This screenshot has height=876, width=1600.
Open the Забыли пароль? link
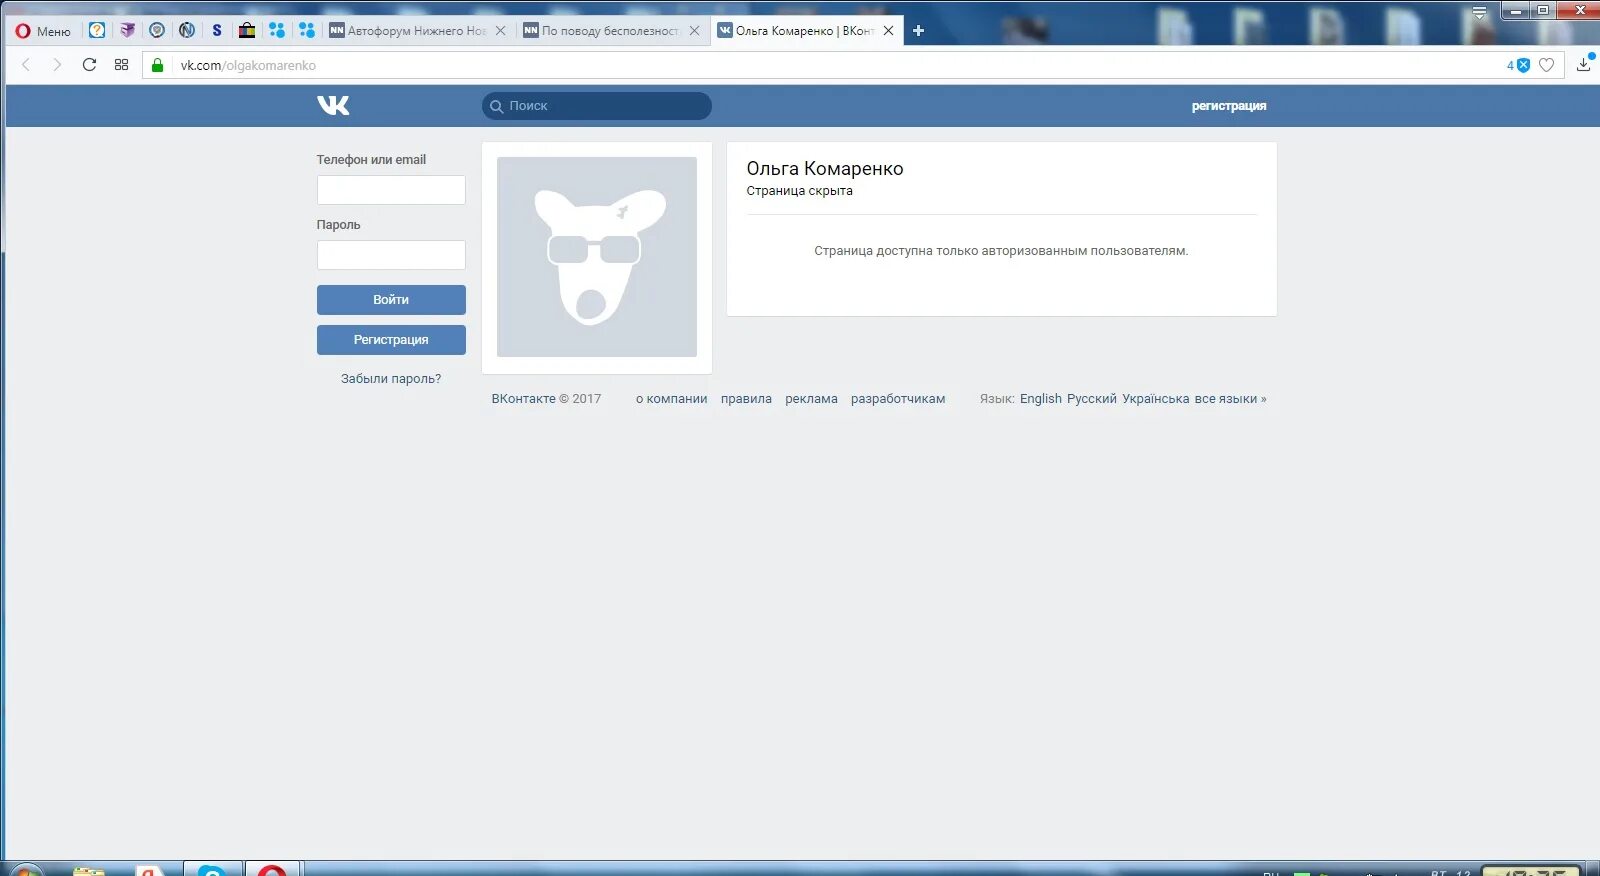[x=391, y=379]
